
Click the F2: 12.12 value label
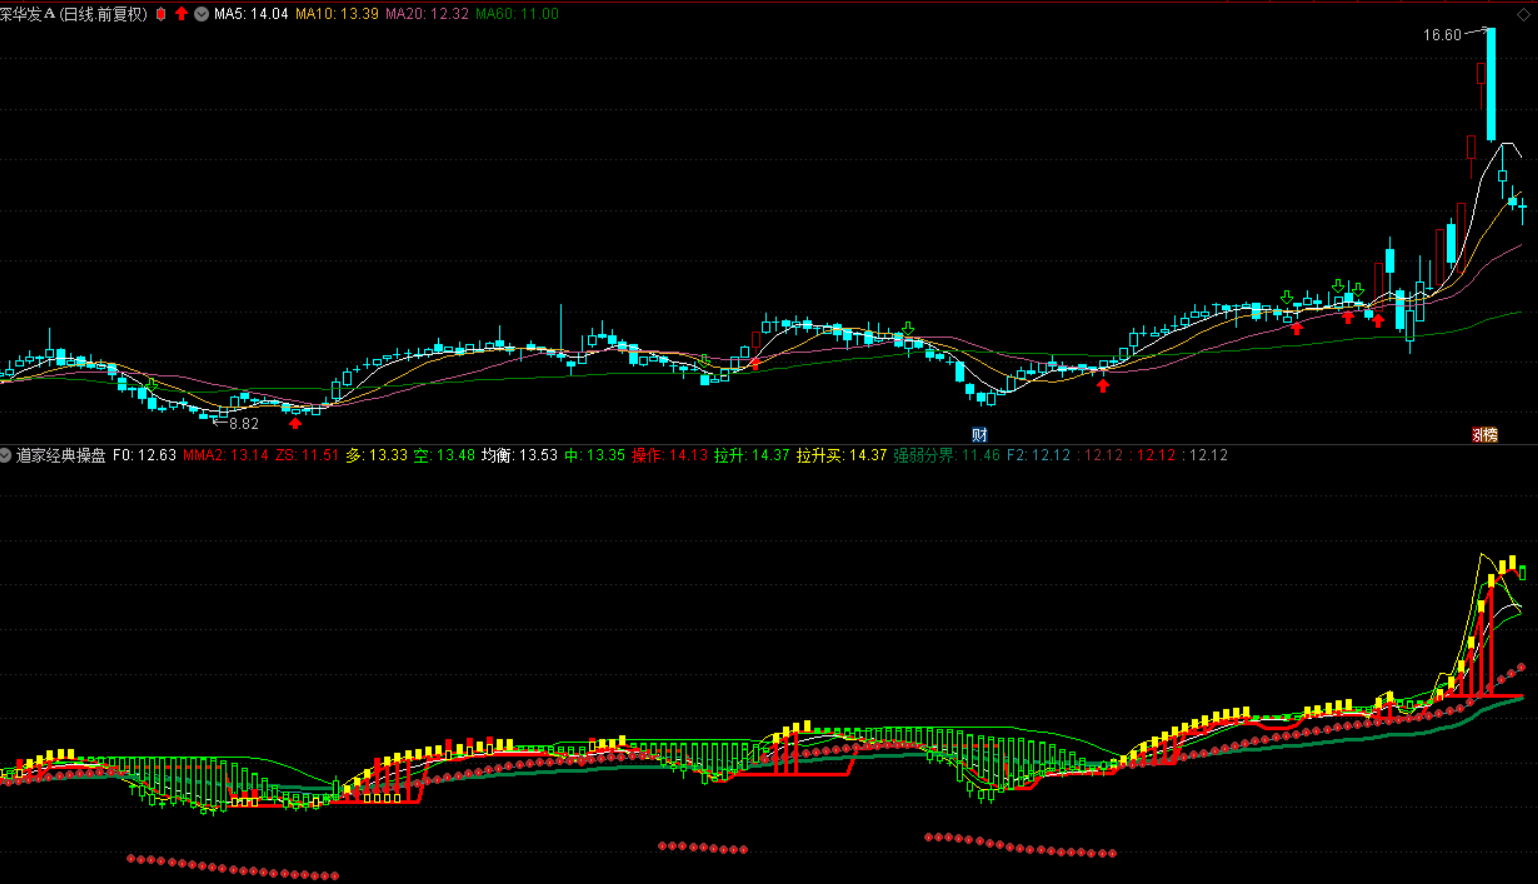point(1038,455)
